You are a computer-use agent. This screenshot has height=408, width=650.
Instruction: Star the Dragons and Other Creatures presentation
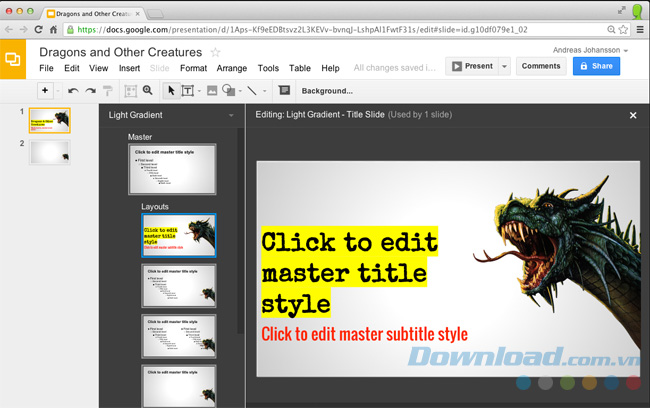[215, 52]
